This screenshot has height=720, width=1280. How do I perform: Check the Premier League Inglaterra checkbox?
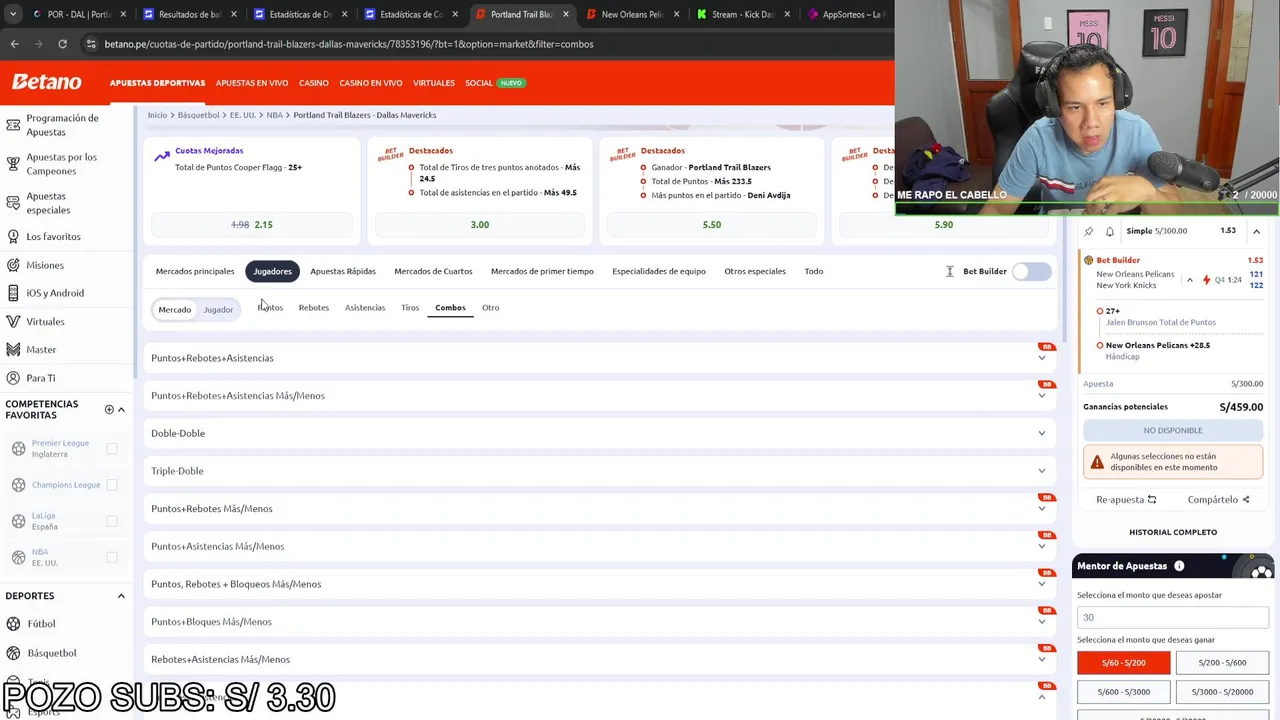point(112,448)
